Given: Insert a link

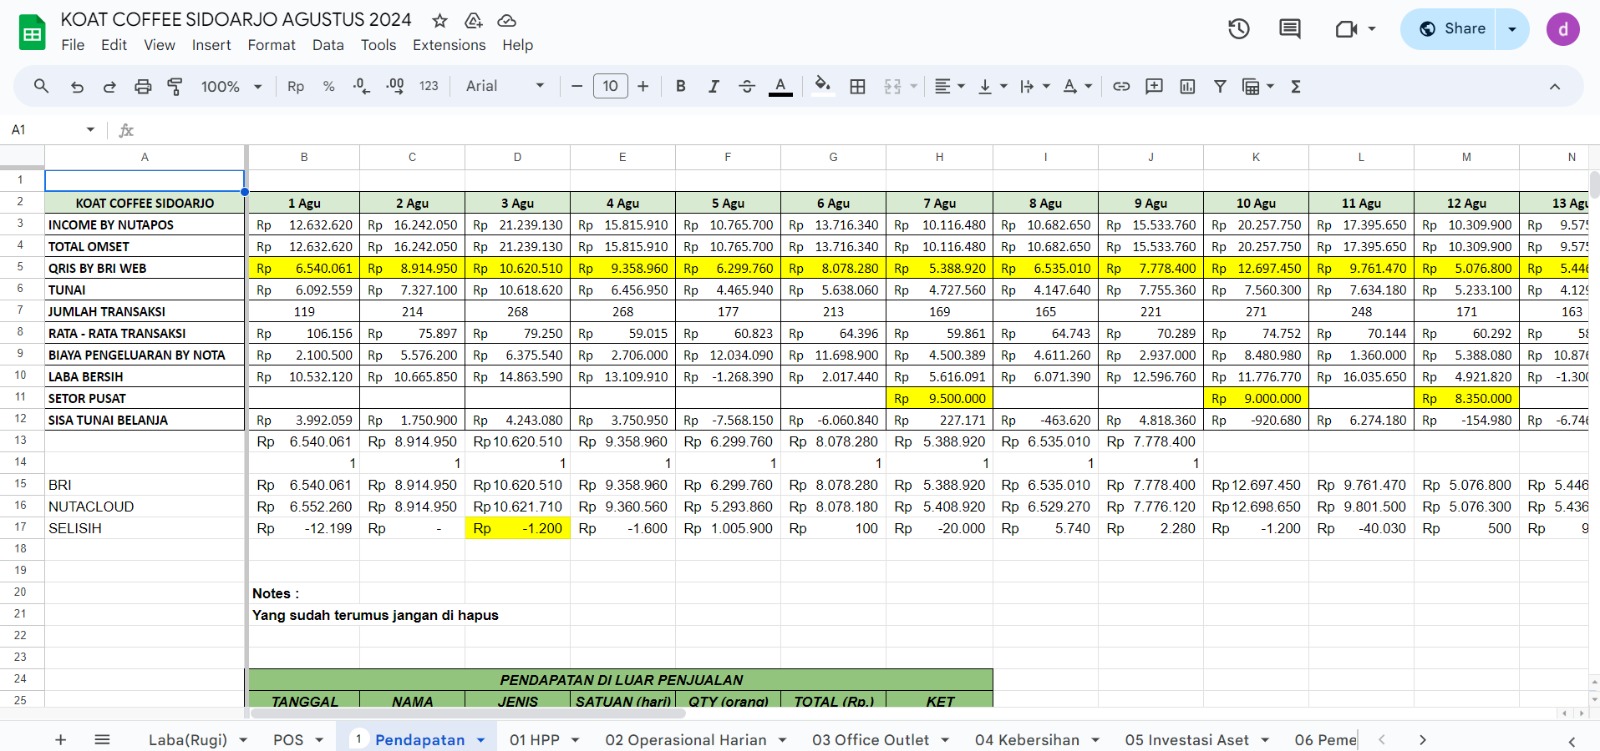Looking at the screenshot, I should click(1122, 86).
